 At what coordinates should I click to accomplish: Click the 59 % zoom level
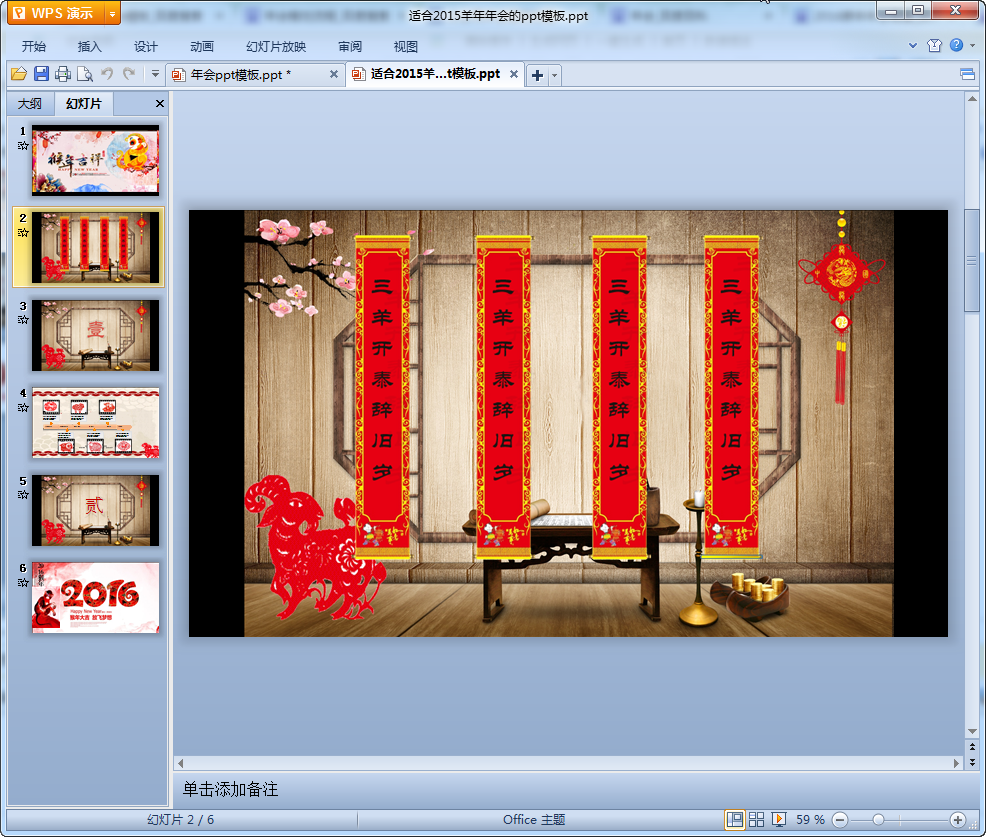[810, 819]
